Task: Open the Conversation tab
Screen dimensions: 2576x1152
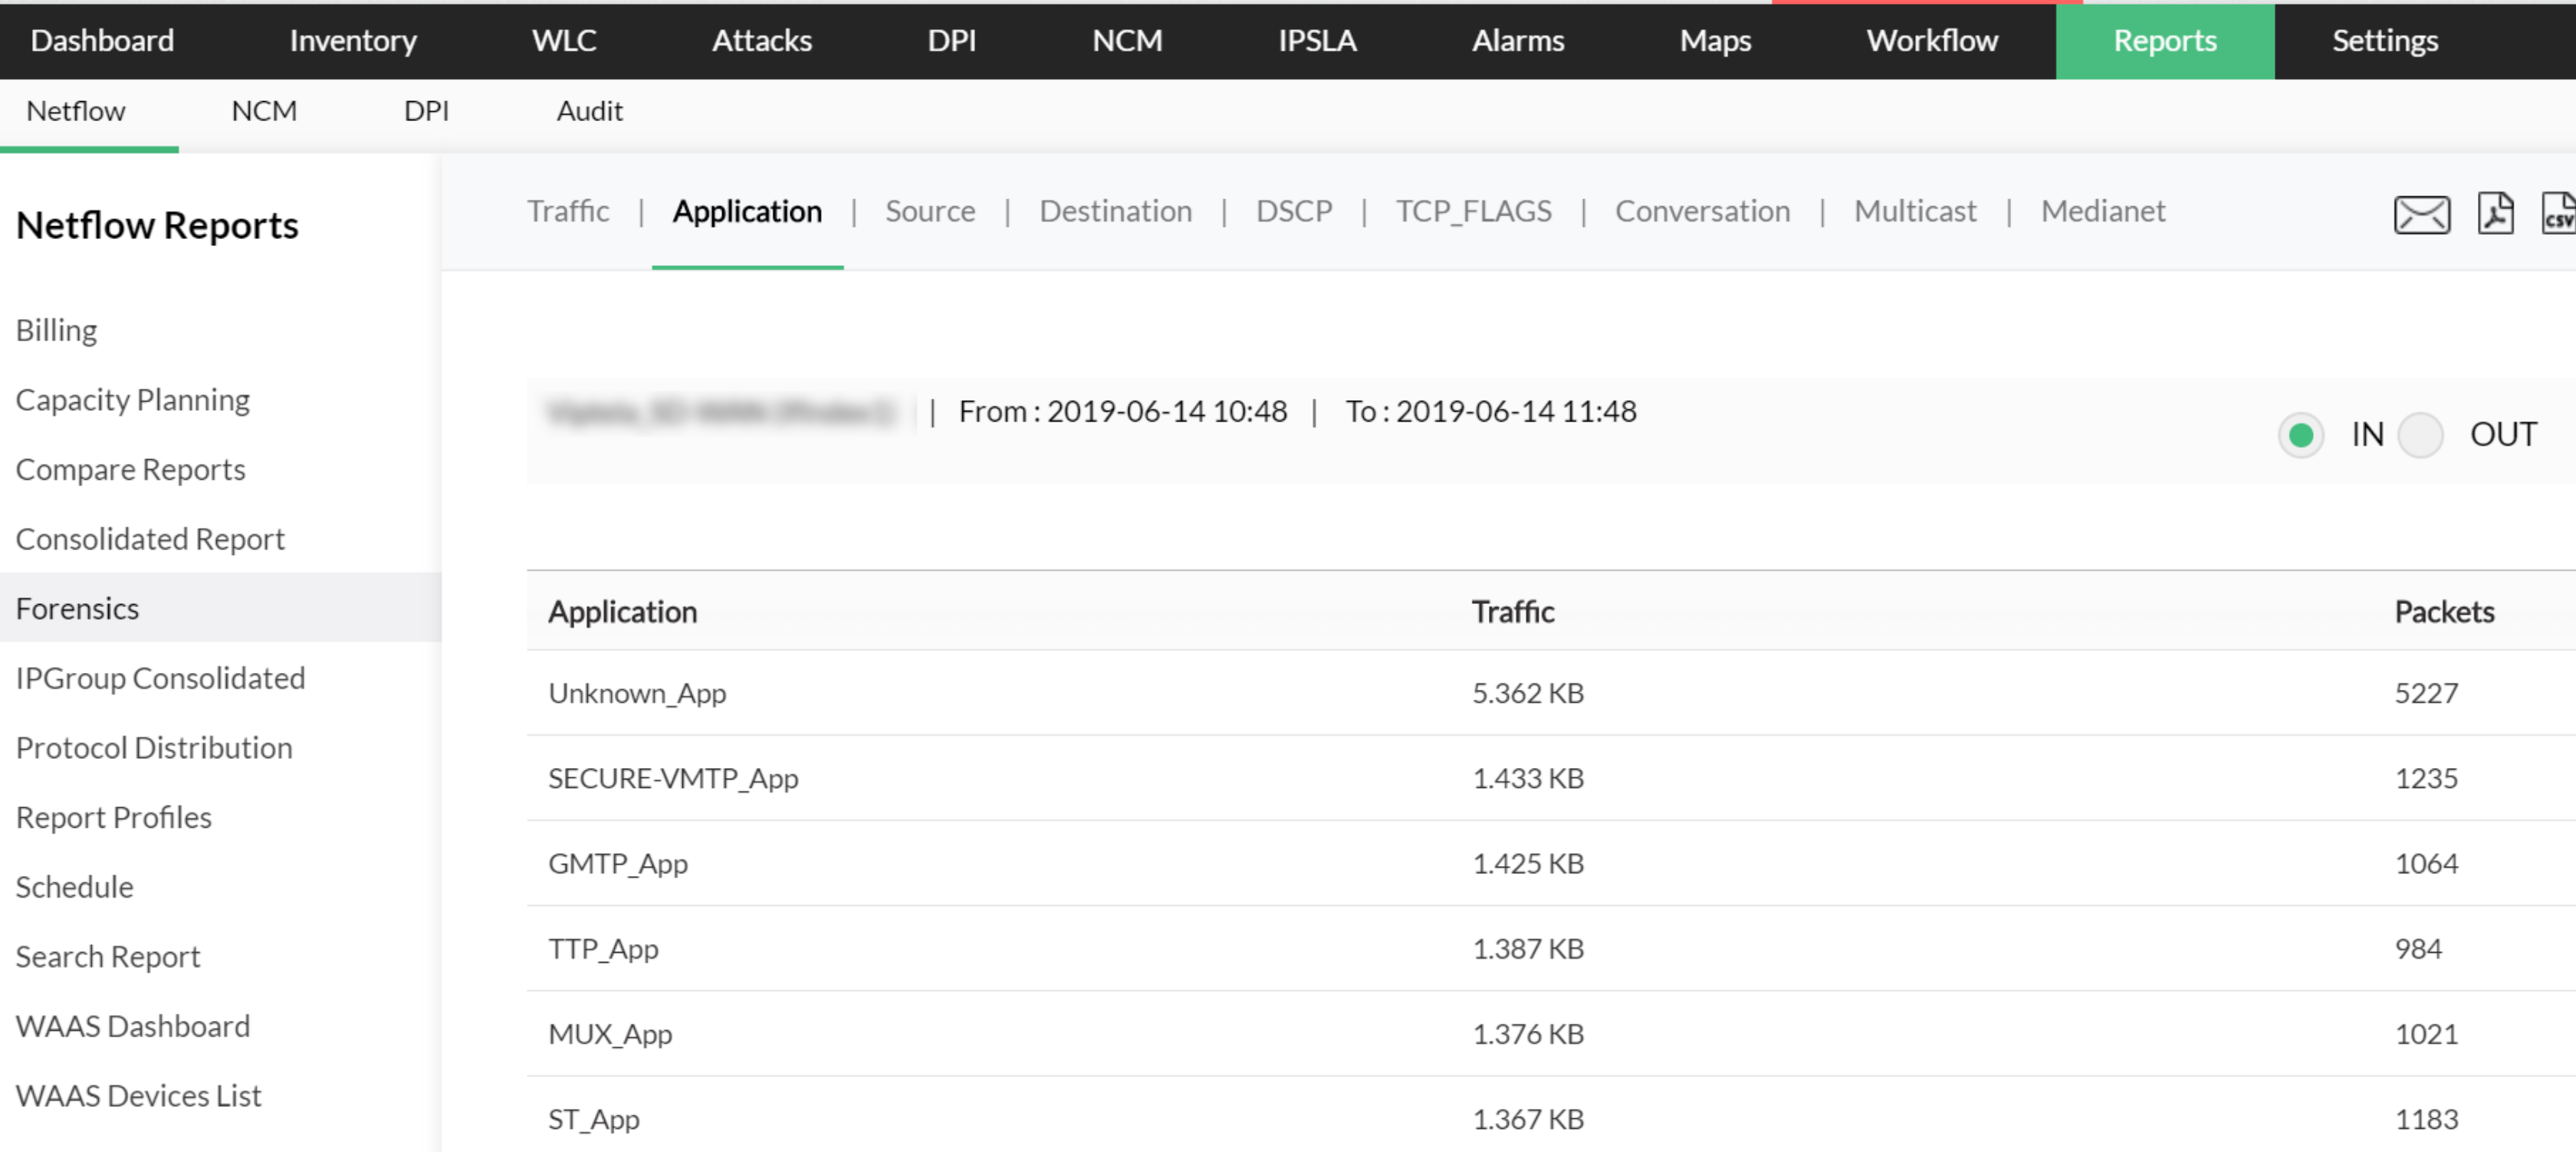Action: point(1702,211)
